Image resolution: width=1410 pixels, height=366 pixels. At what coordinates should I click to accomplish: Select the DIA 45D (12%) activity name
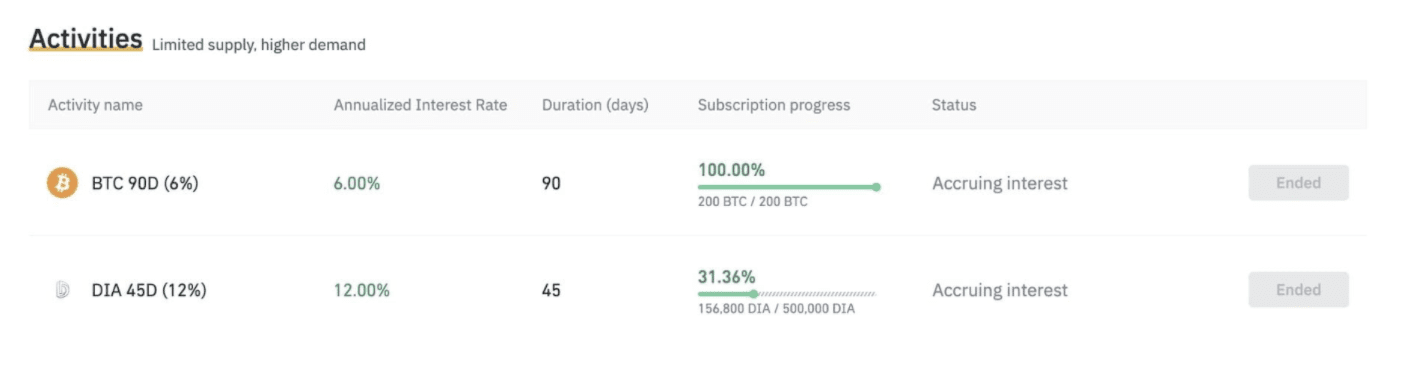(x=149, y=290)
